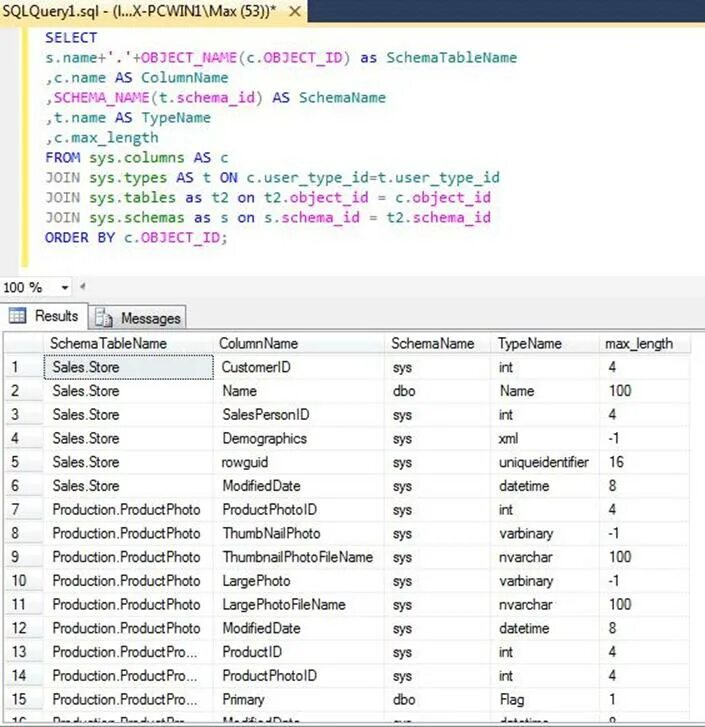
Task: Click nvarchar type cell in row 9
Action: pos(545,557)
